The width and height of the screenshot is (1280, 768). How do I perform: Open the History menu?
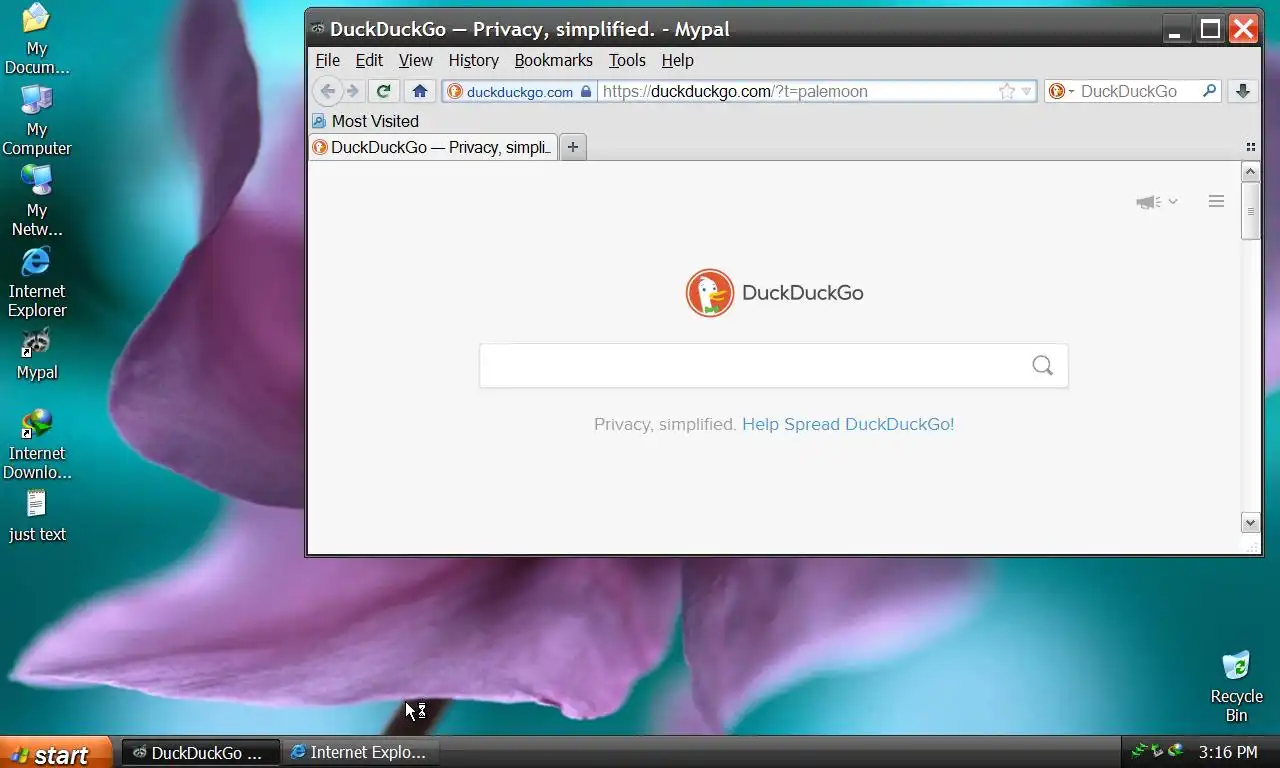click(x=473, y=60)
